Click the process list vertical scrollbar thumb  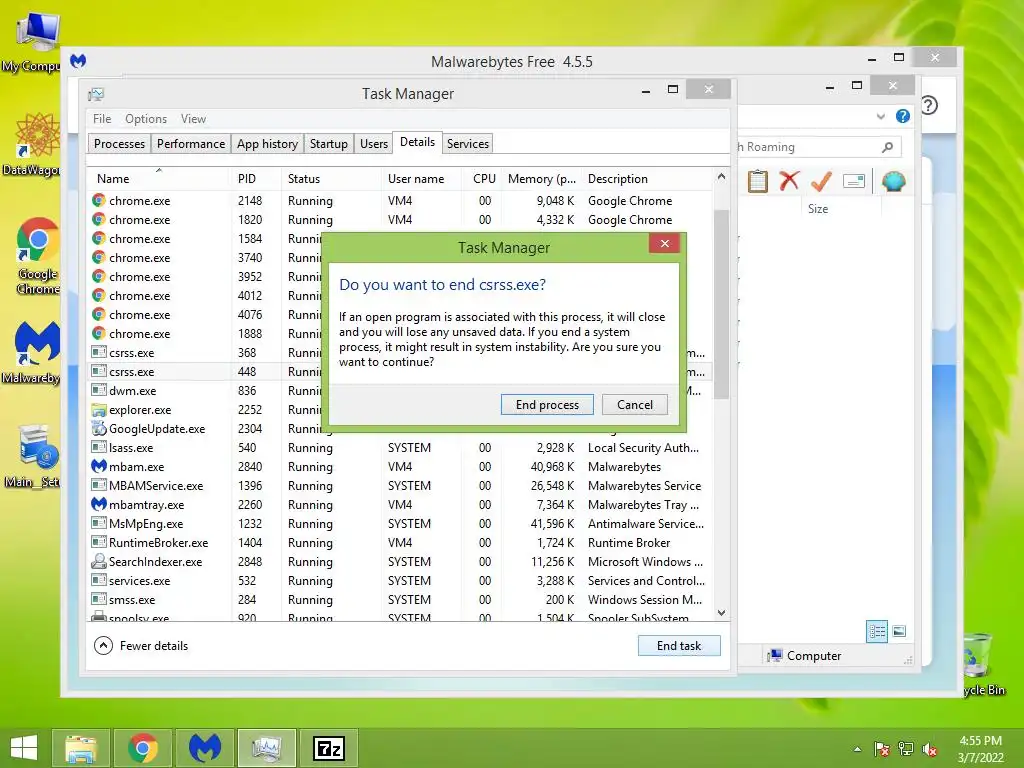point(721,304)
